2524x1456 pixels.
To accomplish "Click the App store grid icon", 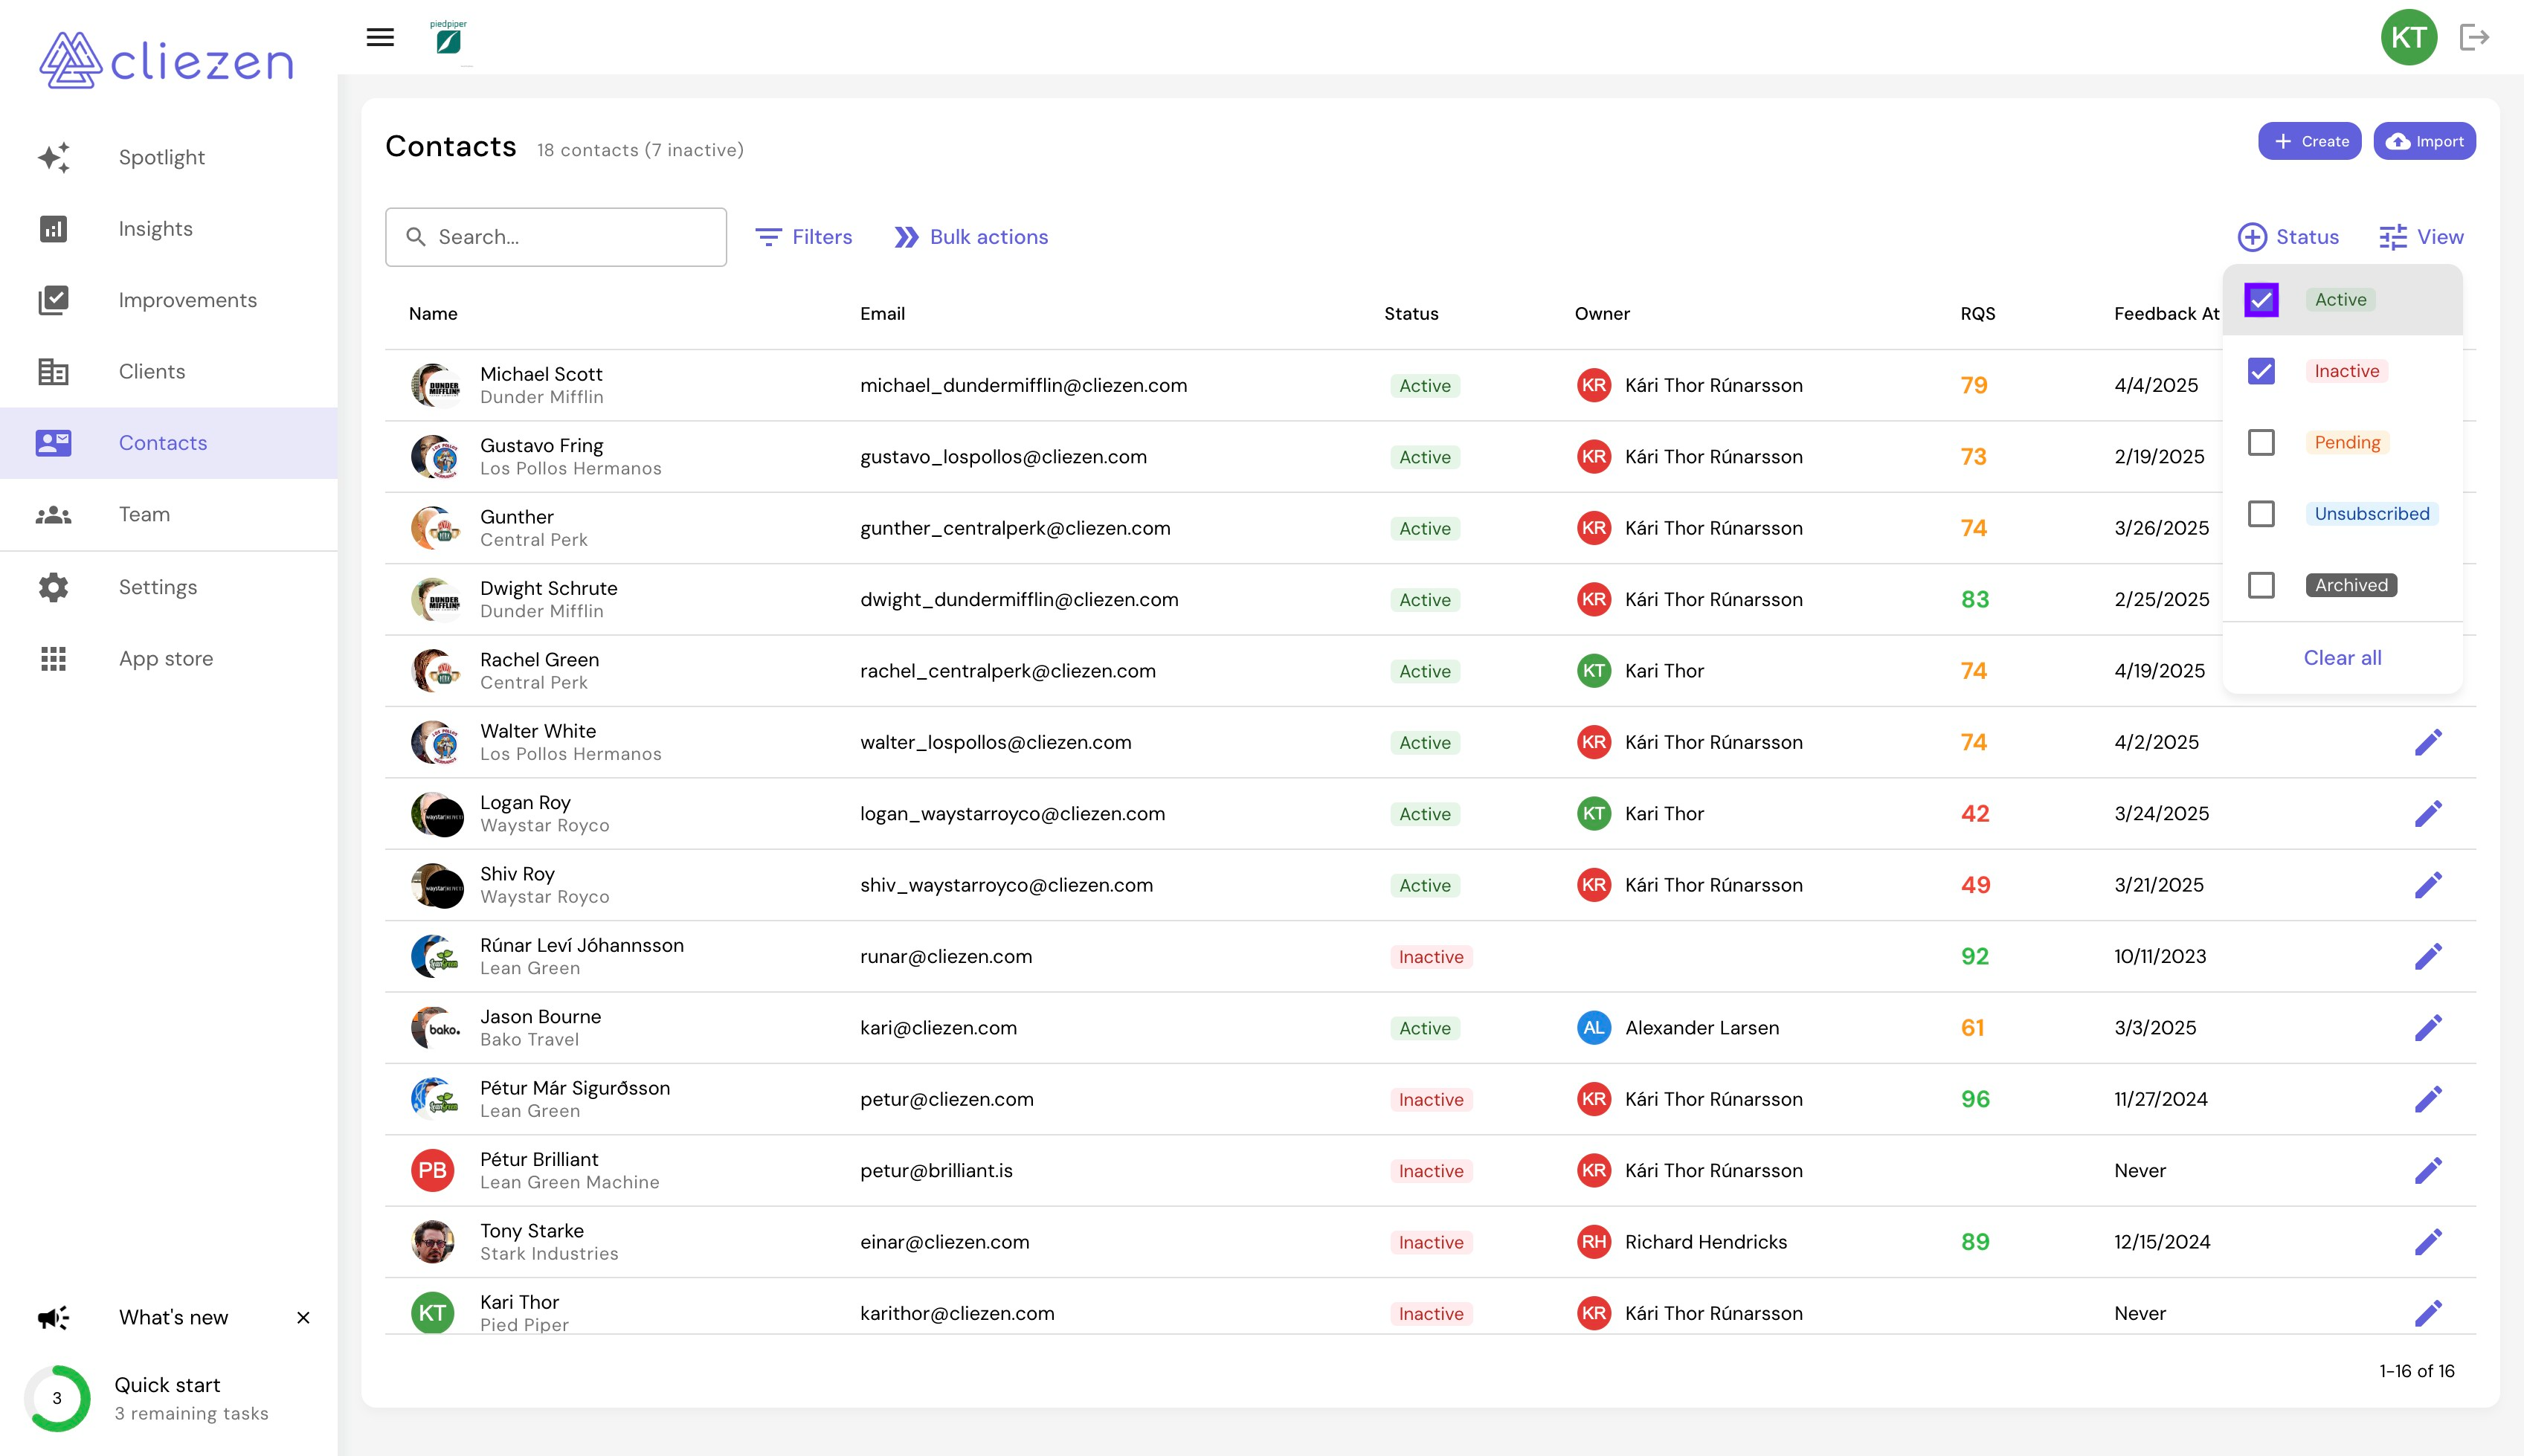I will click(53, 659).
